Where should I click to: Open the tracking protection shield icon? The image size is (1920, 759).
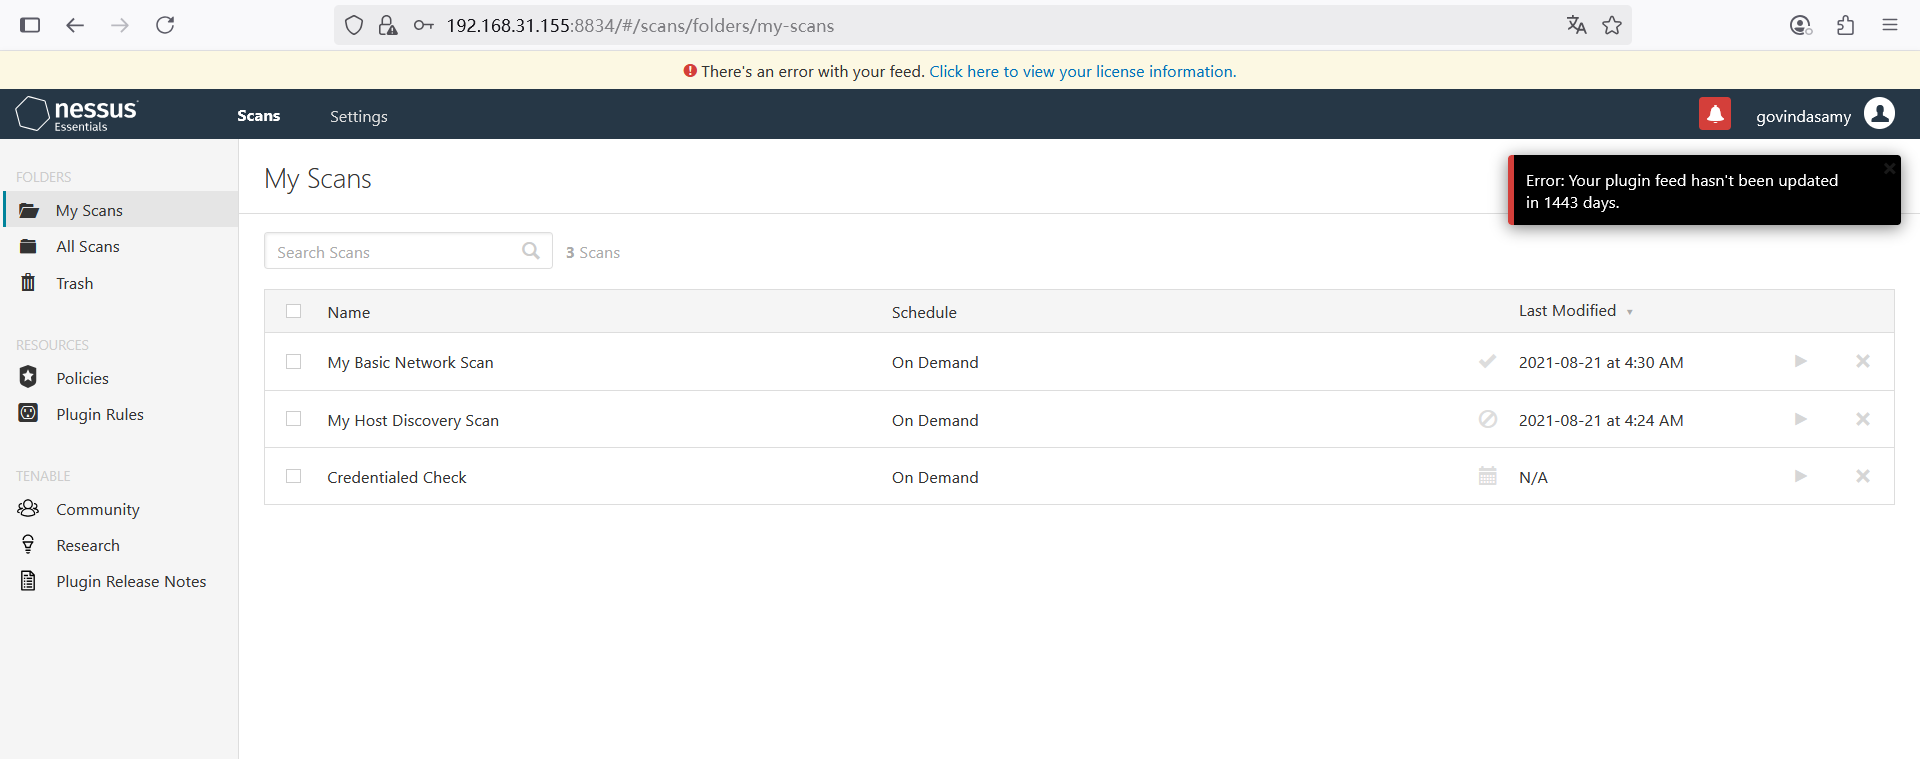(354, 25)
